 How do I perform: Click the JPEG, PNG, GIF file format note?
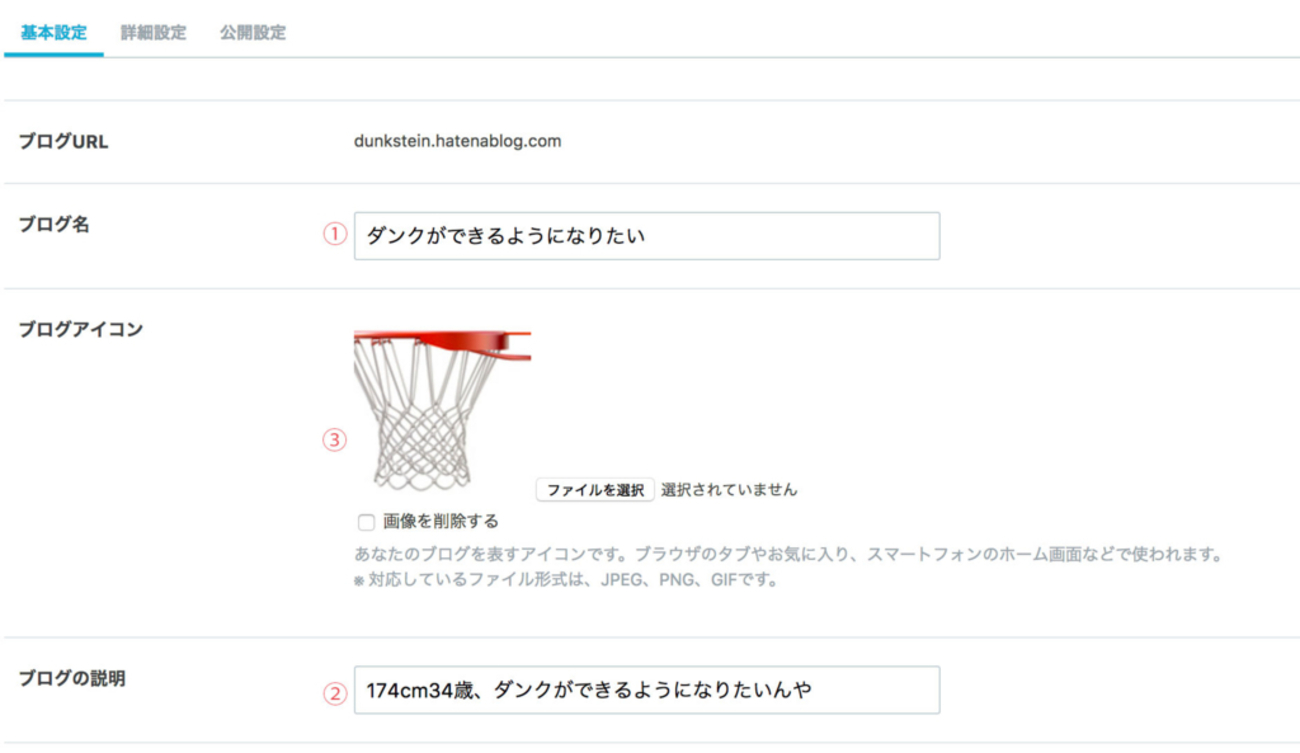click(565, 580)
